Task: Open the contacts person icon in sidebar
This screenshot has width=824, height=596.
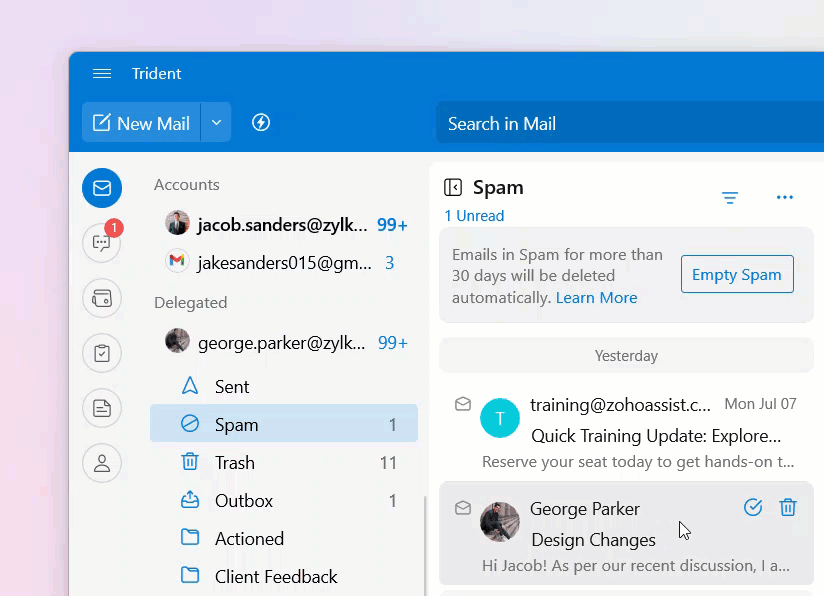Action: tap(102, 463)
